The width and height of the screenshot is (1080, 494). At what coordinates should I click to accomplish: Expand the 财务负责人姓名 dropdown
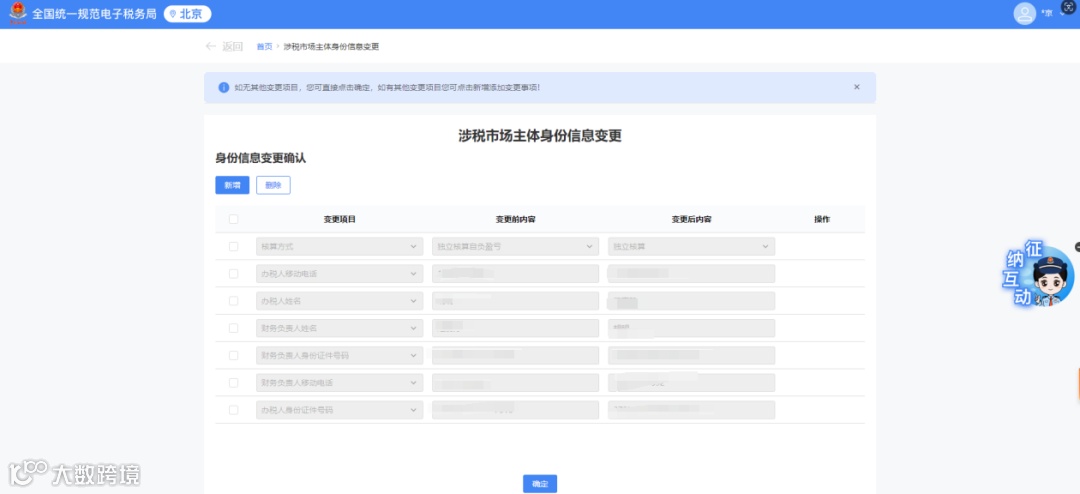tap(339, 328)
